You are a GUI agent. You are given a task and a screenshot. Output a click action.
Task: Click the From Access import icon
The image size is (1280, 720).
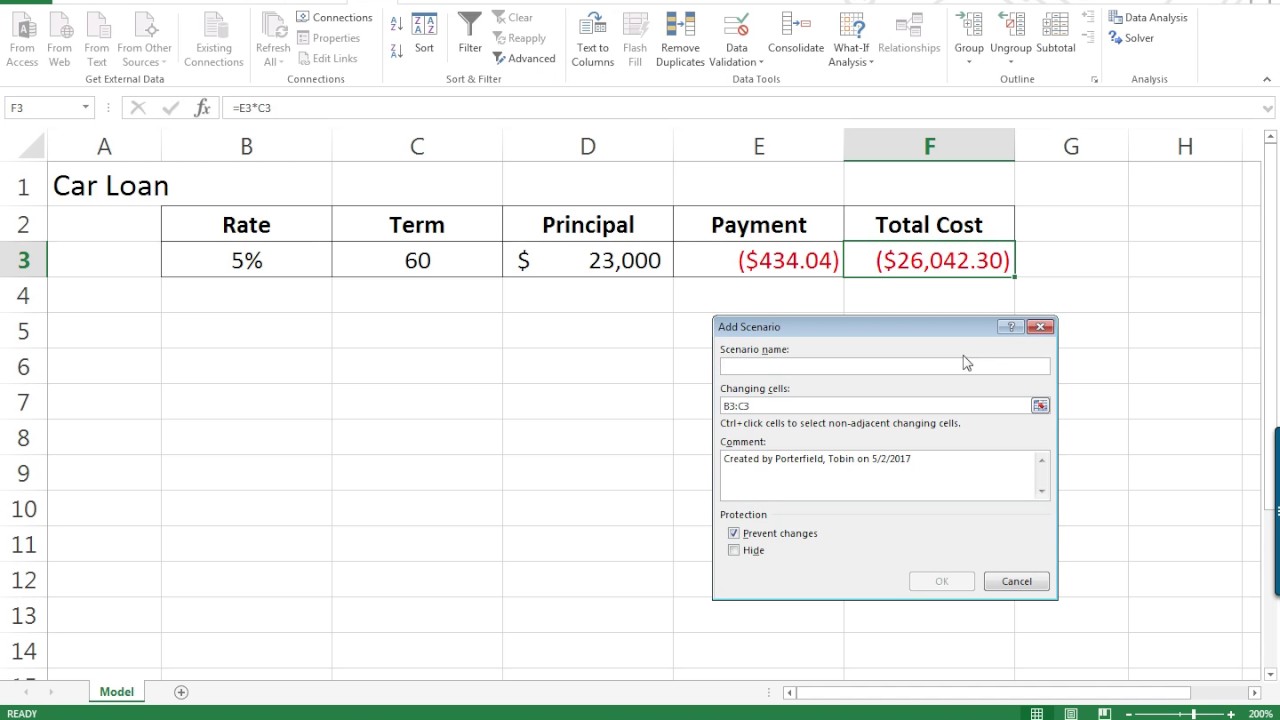(22, 41)
